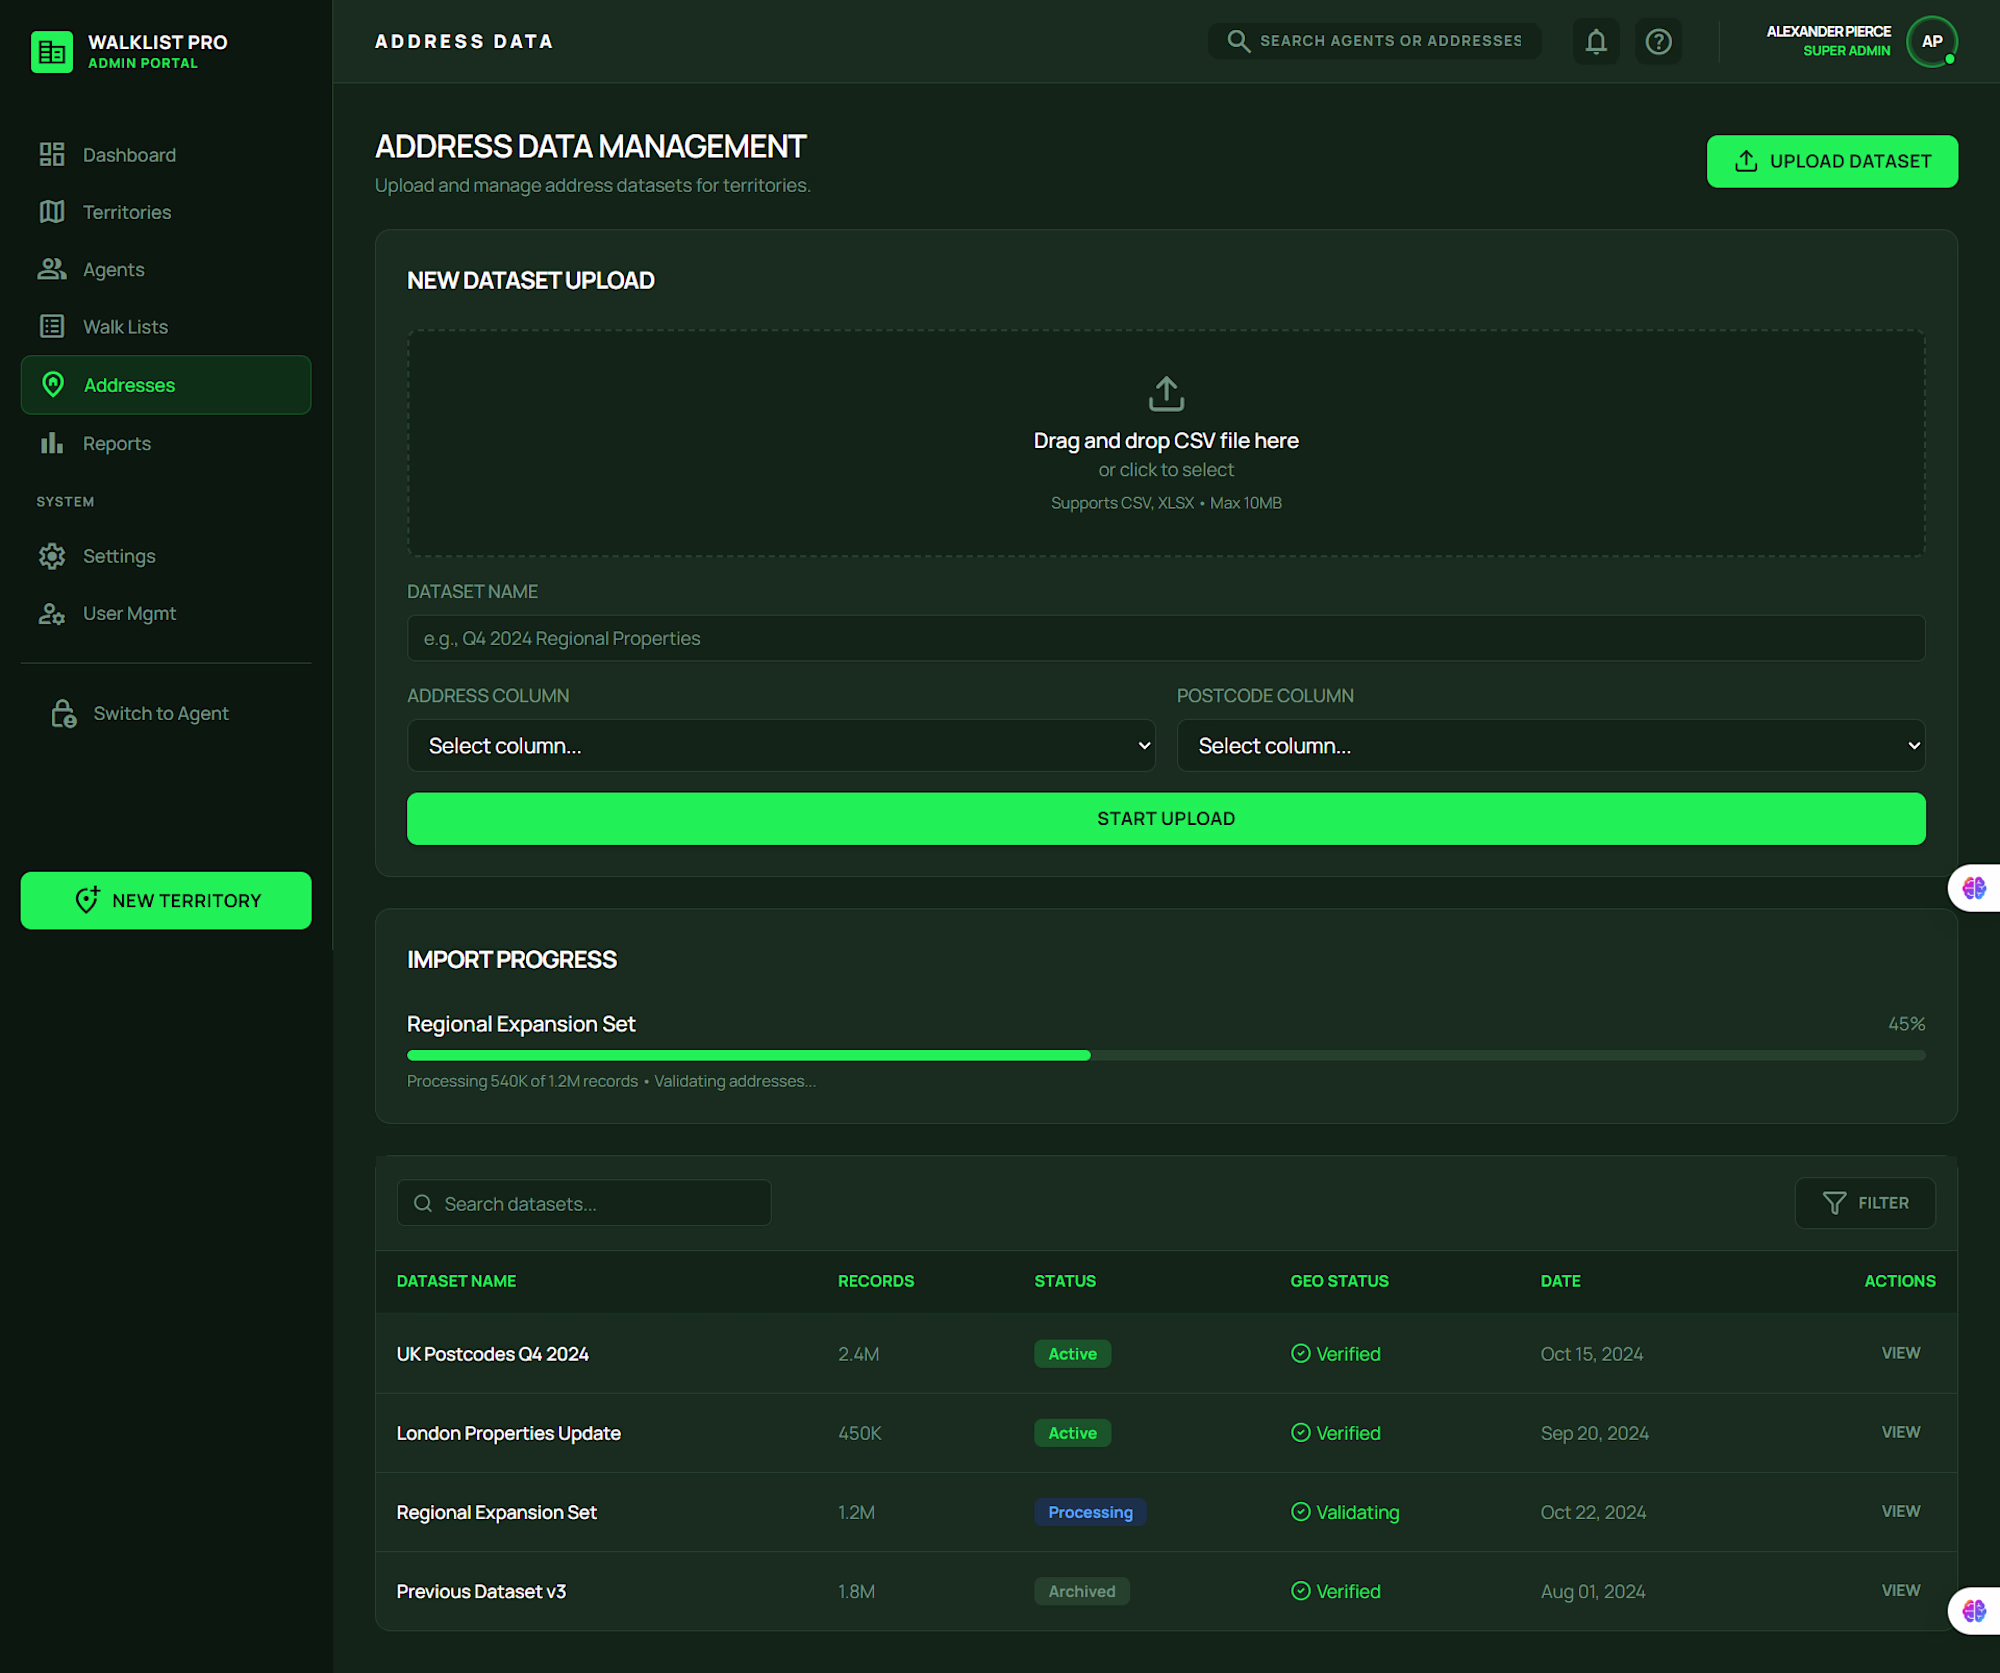The image size is (2000, 1673).
Task: Click the Upload Dataset button
Action: pos(1831,161)
